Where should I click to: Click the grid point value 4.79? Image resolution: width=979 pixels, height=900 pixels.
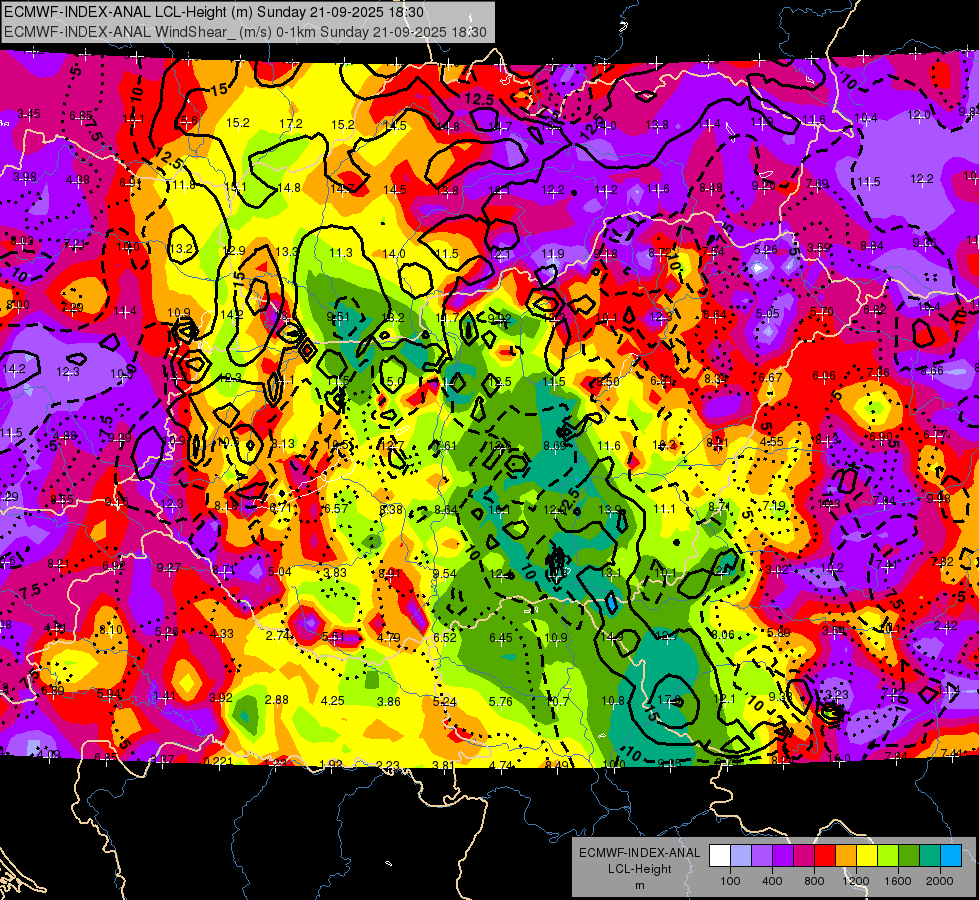click(389, 638)
